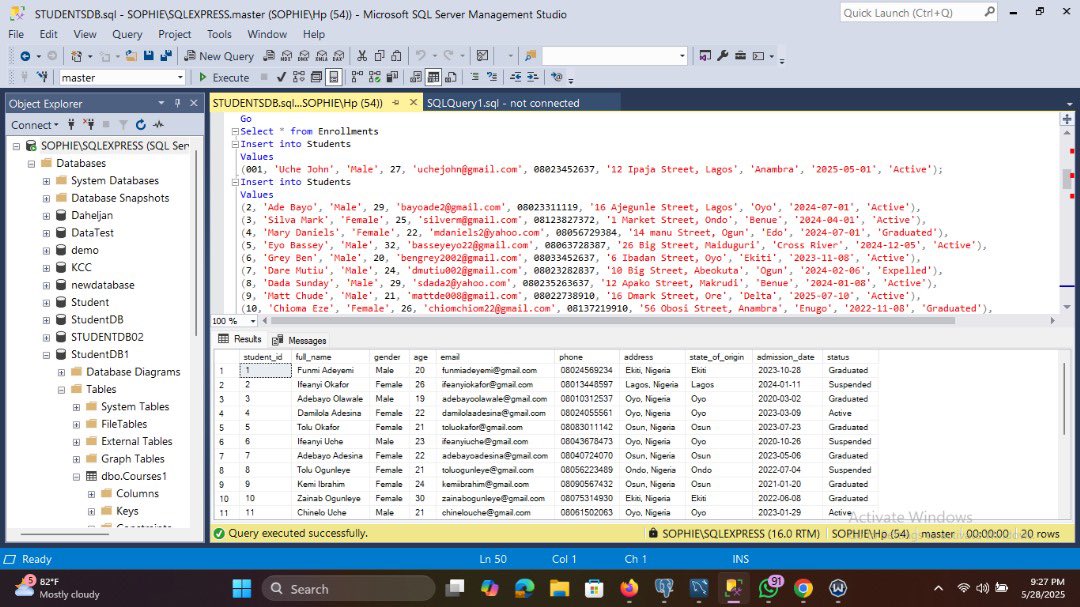Screen dimensions: 1080x607
Task: Toggle Results to Grid output mode
Action: pos(433,77)
